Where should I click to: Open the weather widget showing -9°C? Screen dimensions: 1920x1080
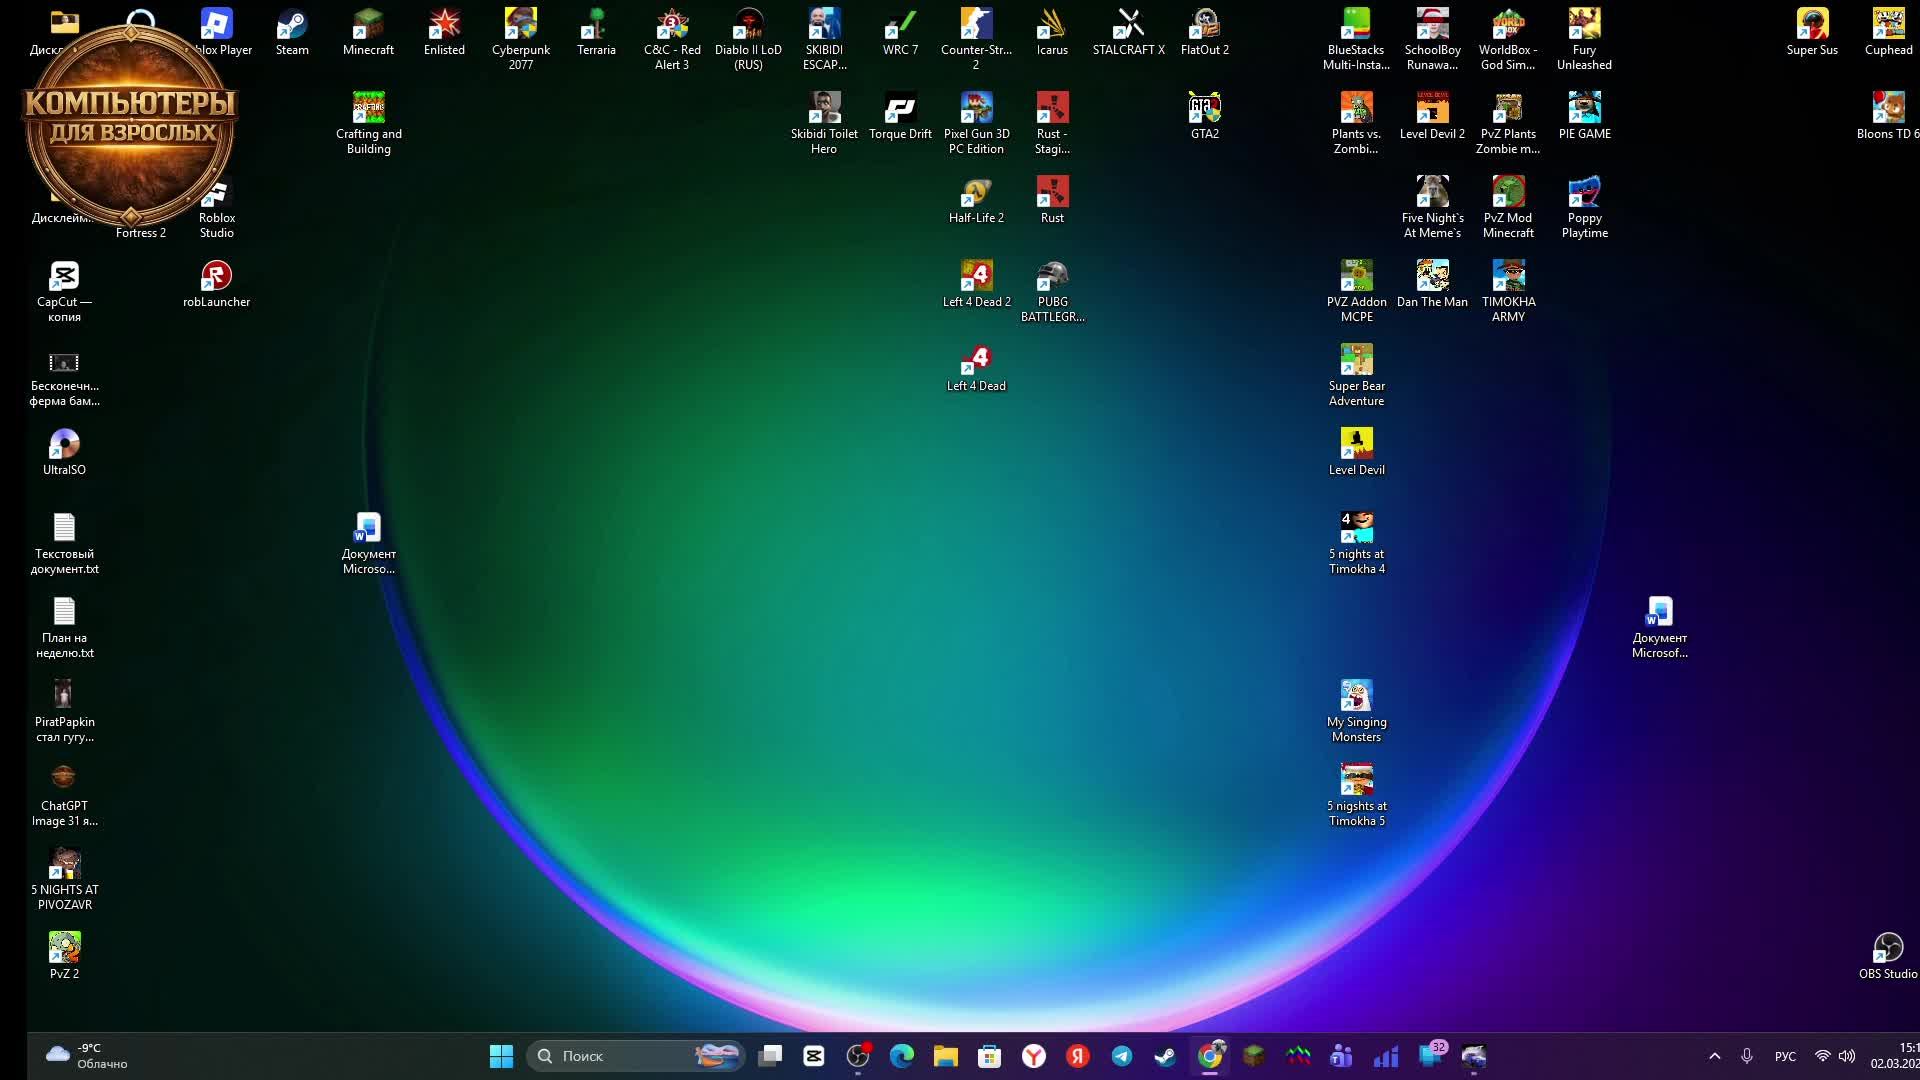(x=88, y=1056)
